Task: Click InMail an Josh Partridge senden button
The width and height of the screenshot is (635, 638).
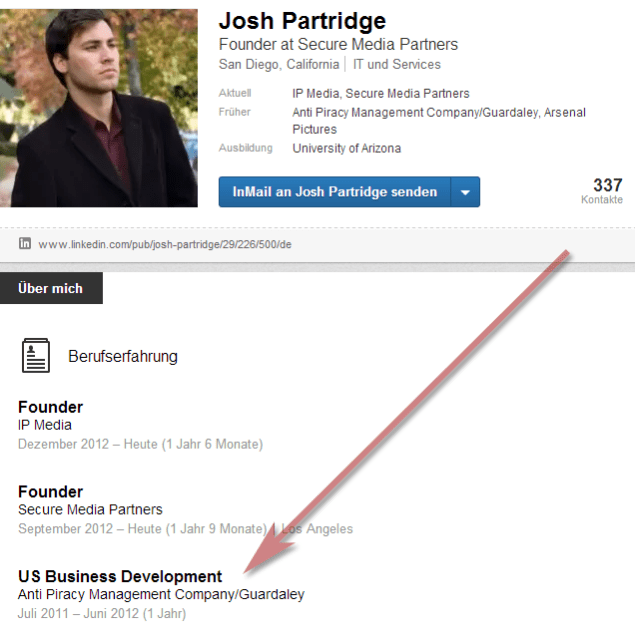Action: coord(334,192)
